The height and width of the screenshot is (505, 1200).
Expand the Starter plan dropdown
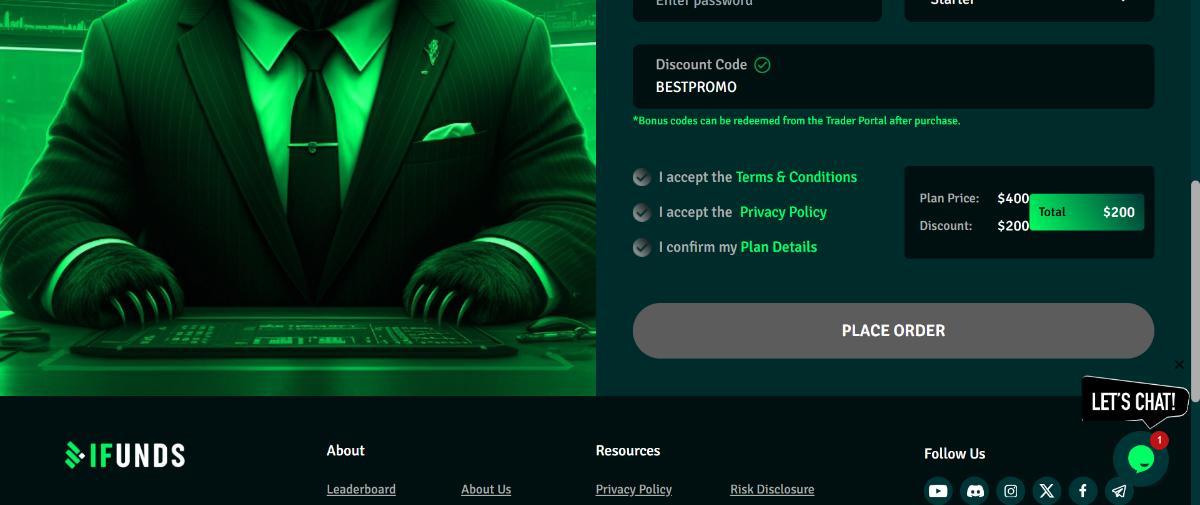click(1029, 6)
